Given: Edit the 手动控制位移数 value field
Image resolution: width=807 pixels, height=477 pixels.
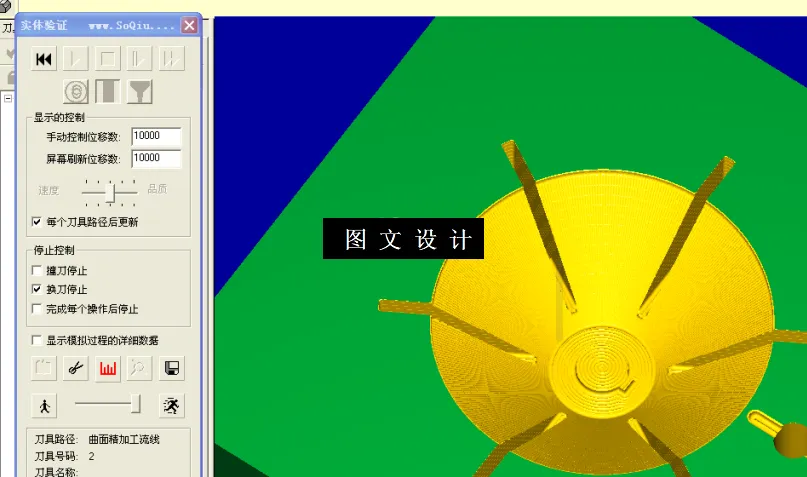Looking at the screenshot, I should (x=156, y=136).
